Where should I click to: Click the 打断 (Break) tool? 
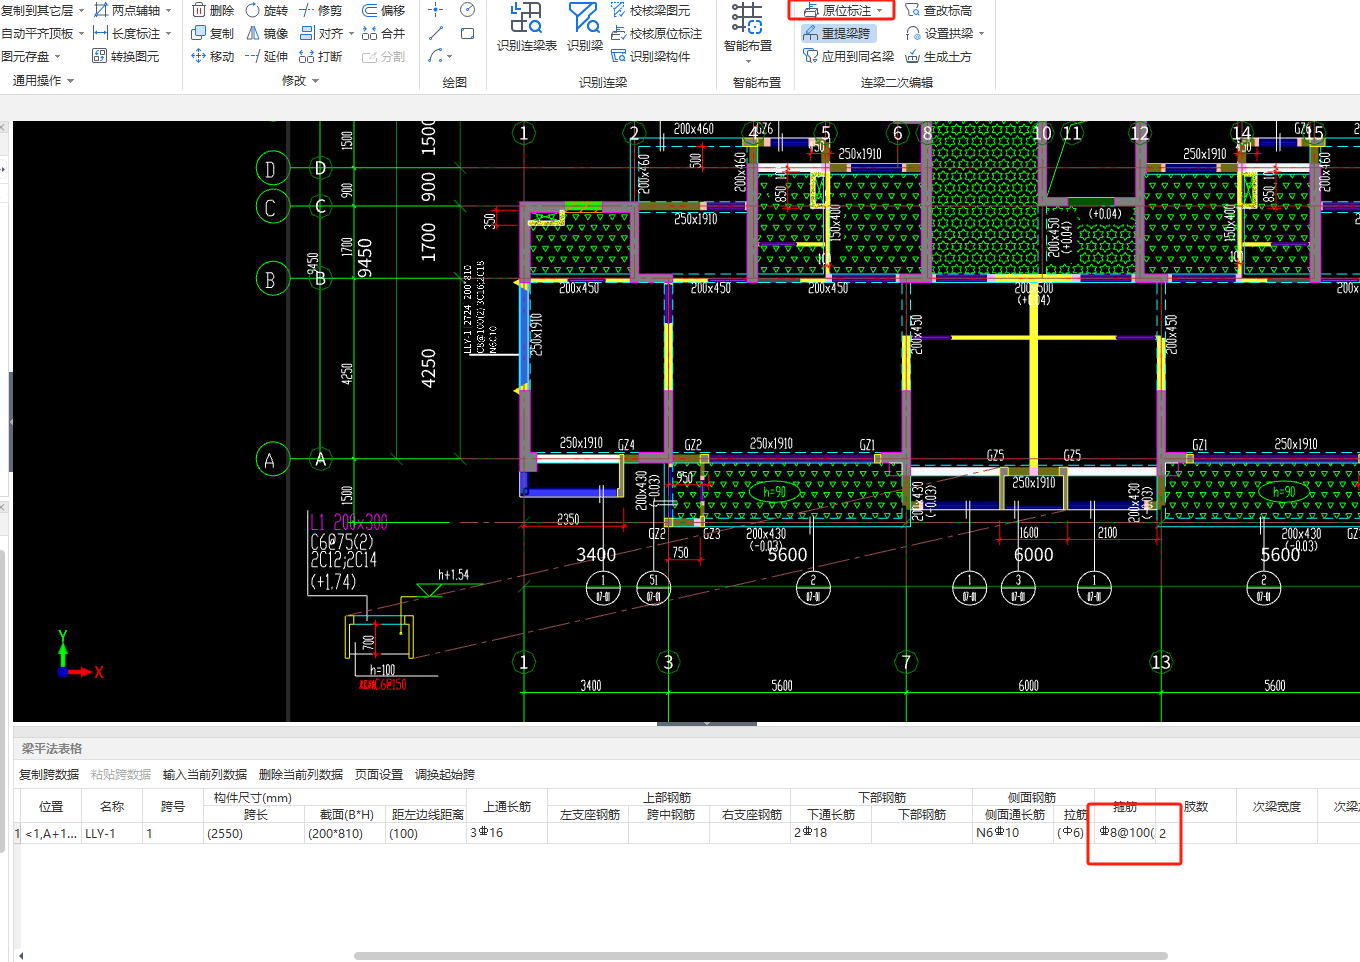[320, 56]
